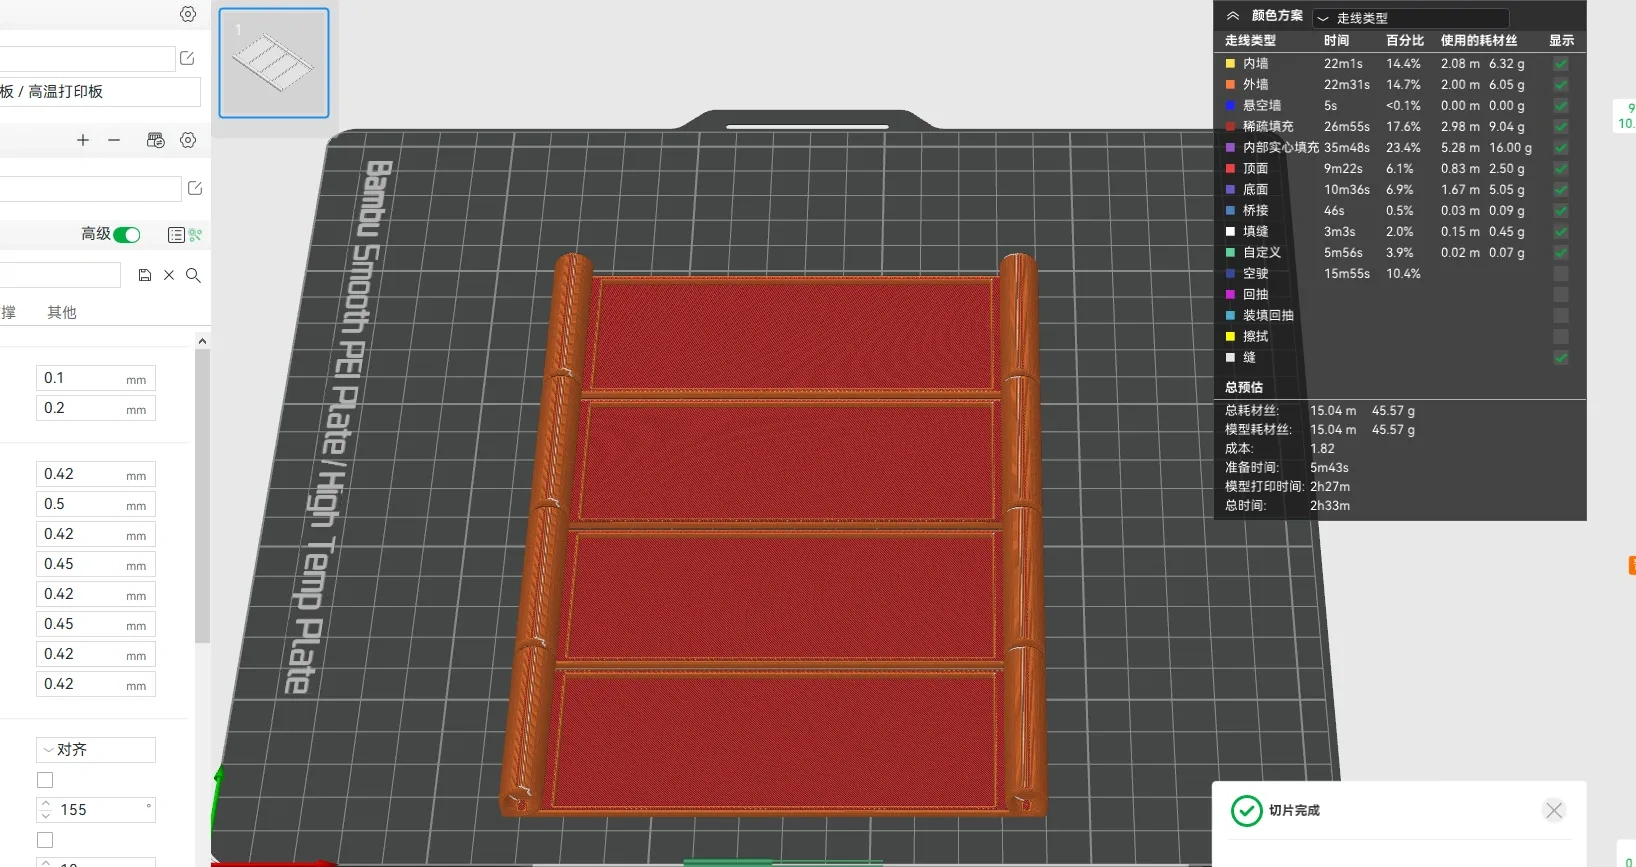This screenshot has width=1636, height=867.
Task: Click edit icon beside printer preset field
Action: point(187,58)
